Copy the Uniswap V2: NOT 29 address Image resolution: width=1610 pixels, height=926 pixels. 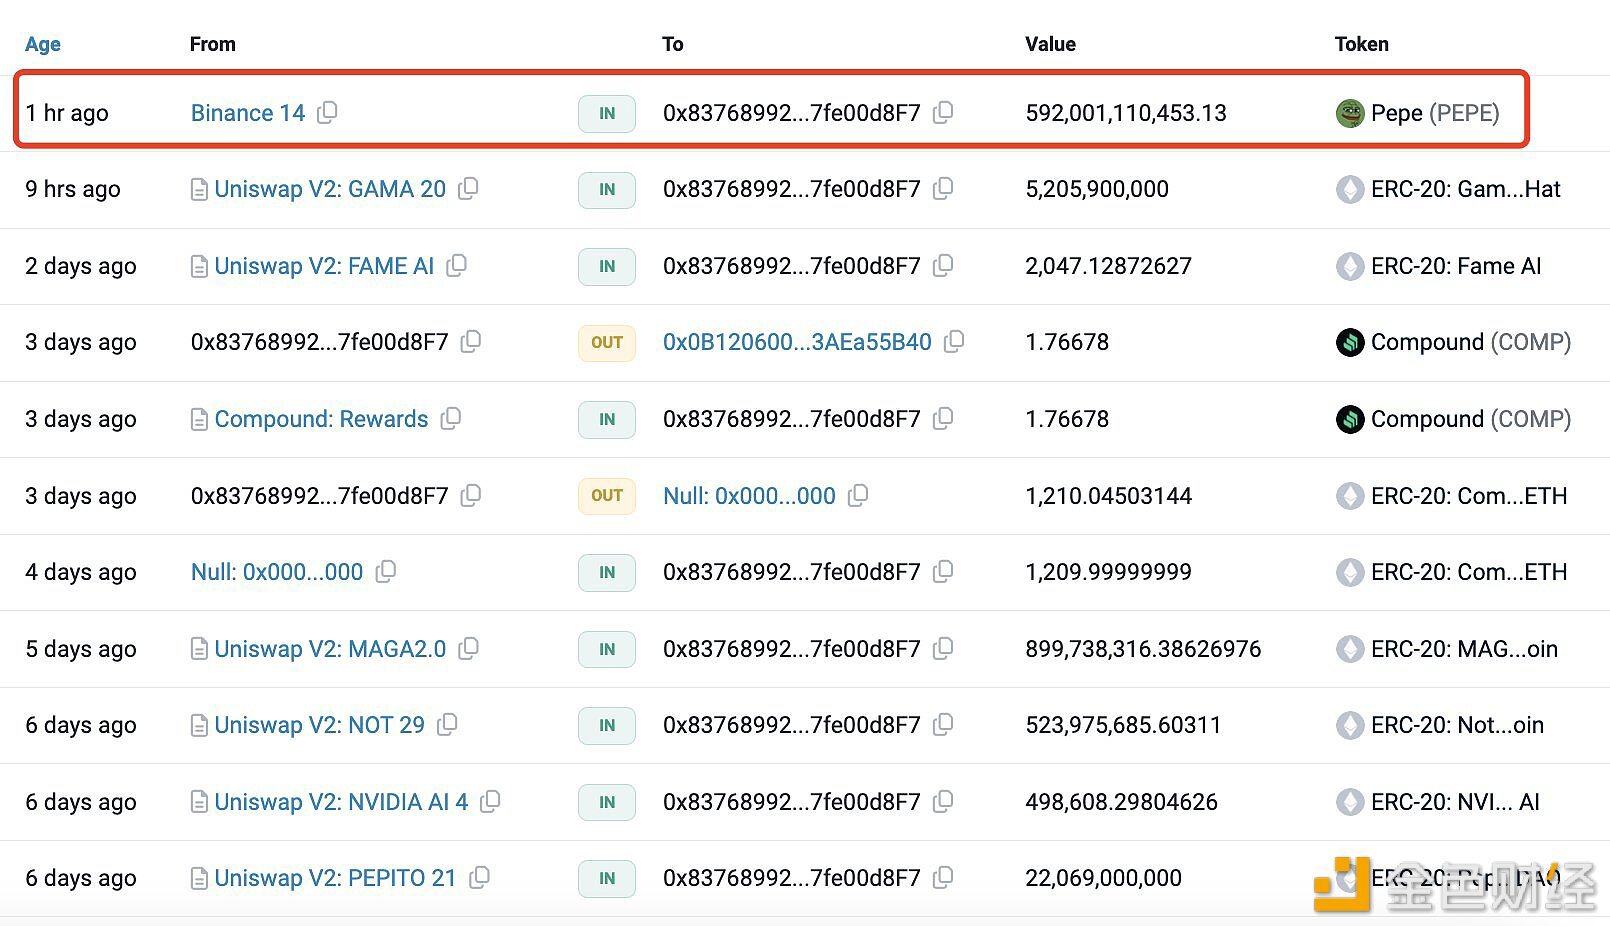(x=447, y=724)
